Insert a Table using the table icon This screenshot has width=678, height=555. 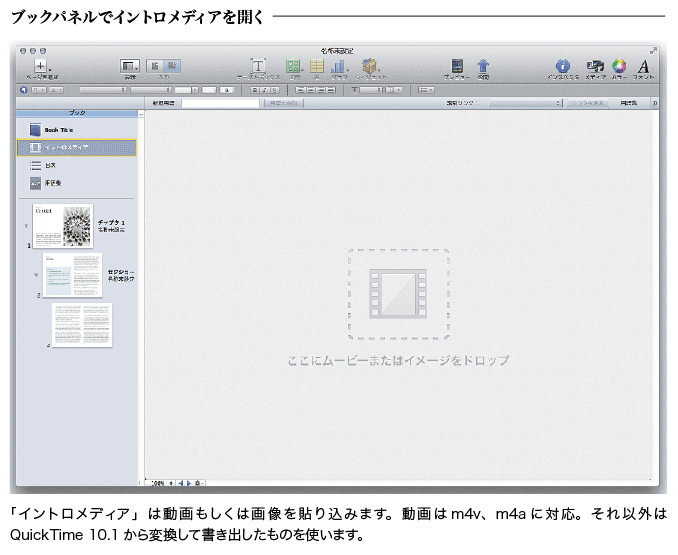317,66
